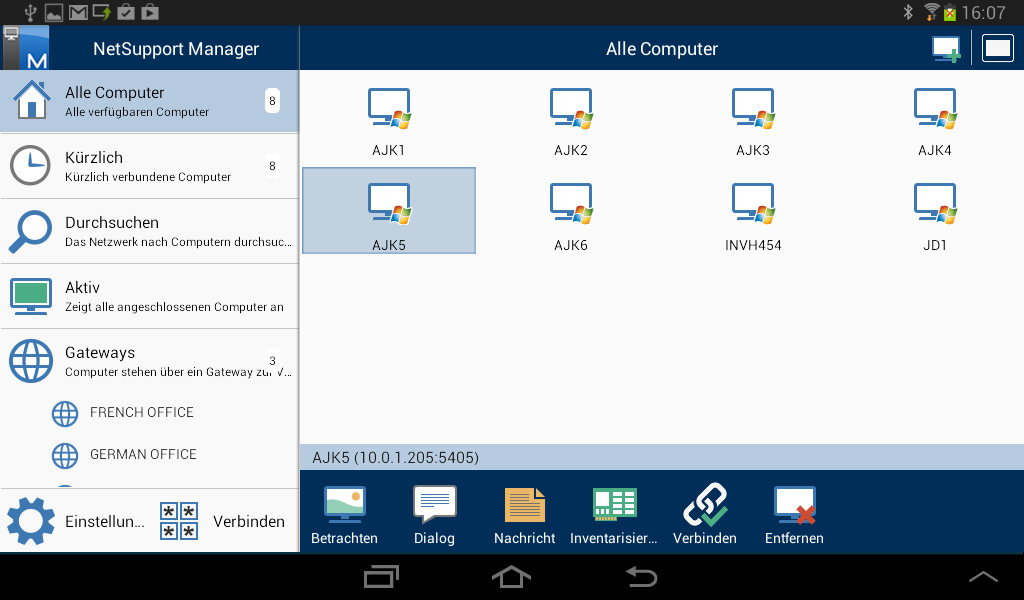Open Einstellun... settings gear
The height and width of the screenshot is (600, 1024).
pyautogui.click(x=76, y=521)
